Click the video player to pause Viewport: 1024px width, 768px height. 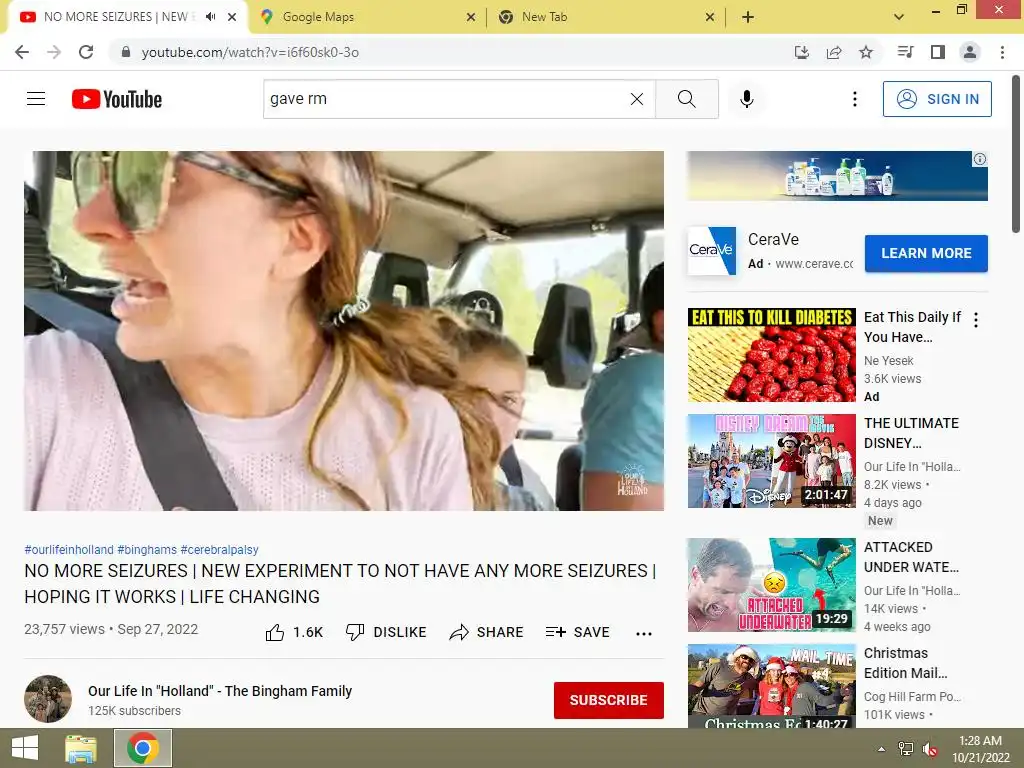pos(344,331)
